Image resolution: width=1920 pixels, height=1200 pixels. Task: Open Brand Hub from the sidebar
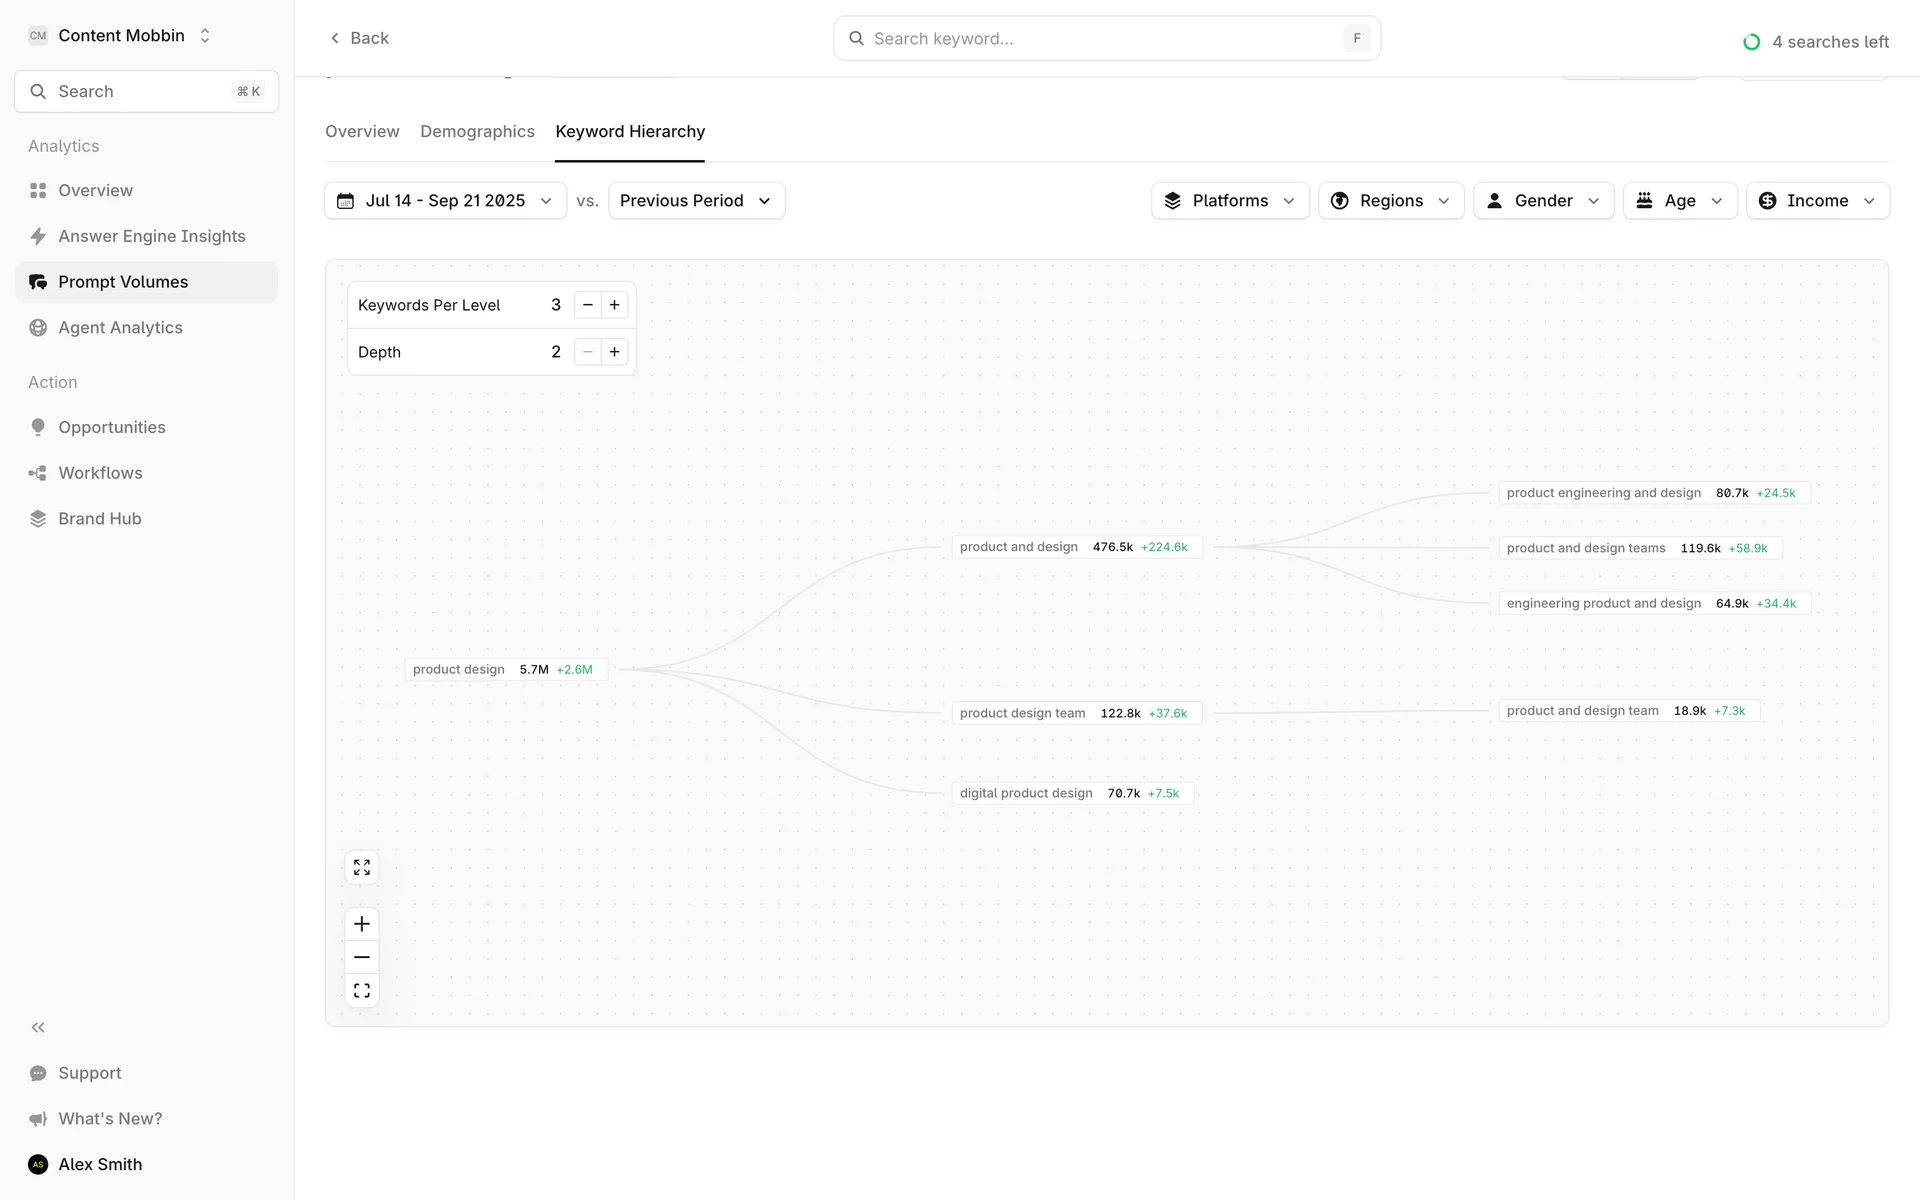[x=99, y=519]
